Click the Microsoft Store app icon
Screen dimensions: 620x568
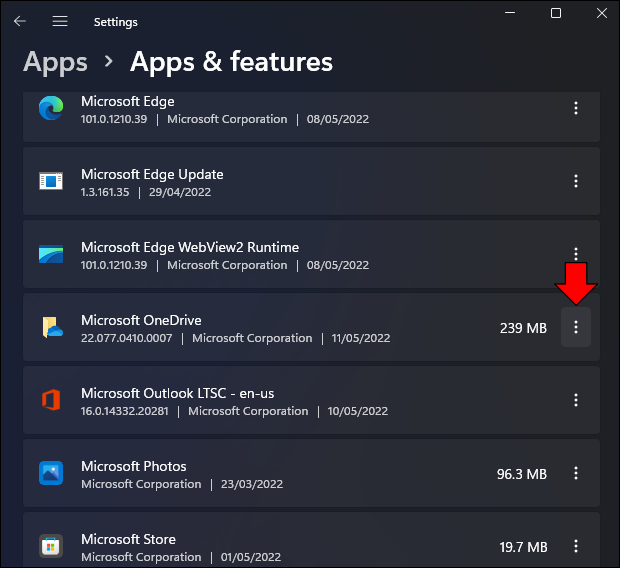coord(51,546)
